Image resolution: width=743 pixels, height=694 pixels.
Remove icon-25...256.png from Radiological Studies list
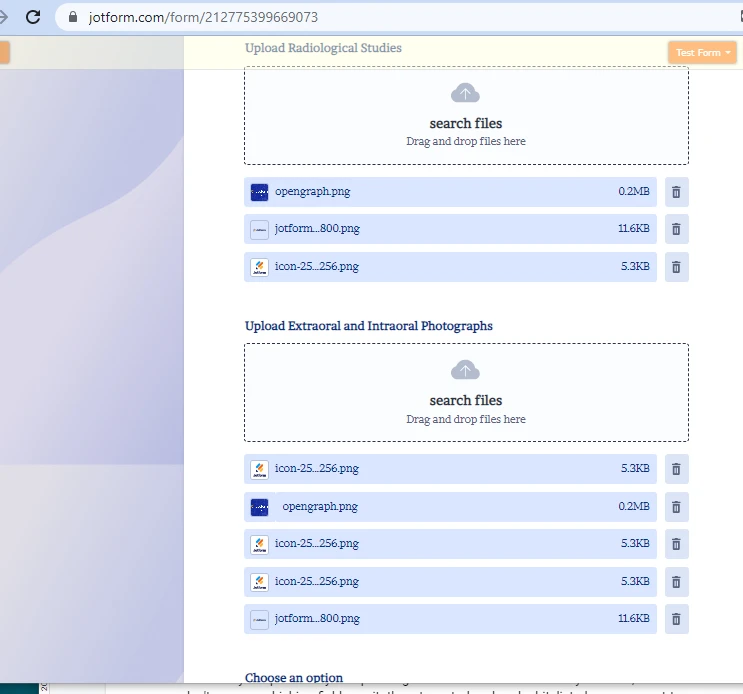[x=676, y=267]
